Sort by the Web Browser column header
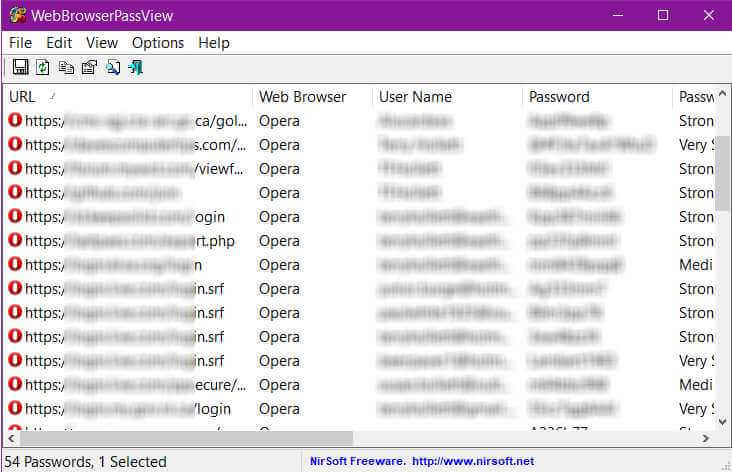This screenshot has height=472, width=732. tap(312, 97)
